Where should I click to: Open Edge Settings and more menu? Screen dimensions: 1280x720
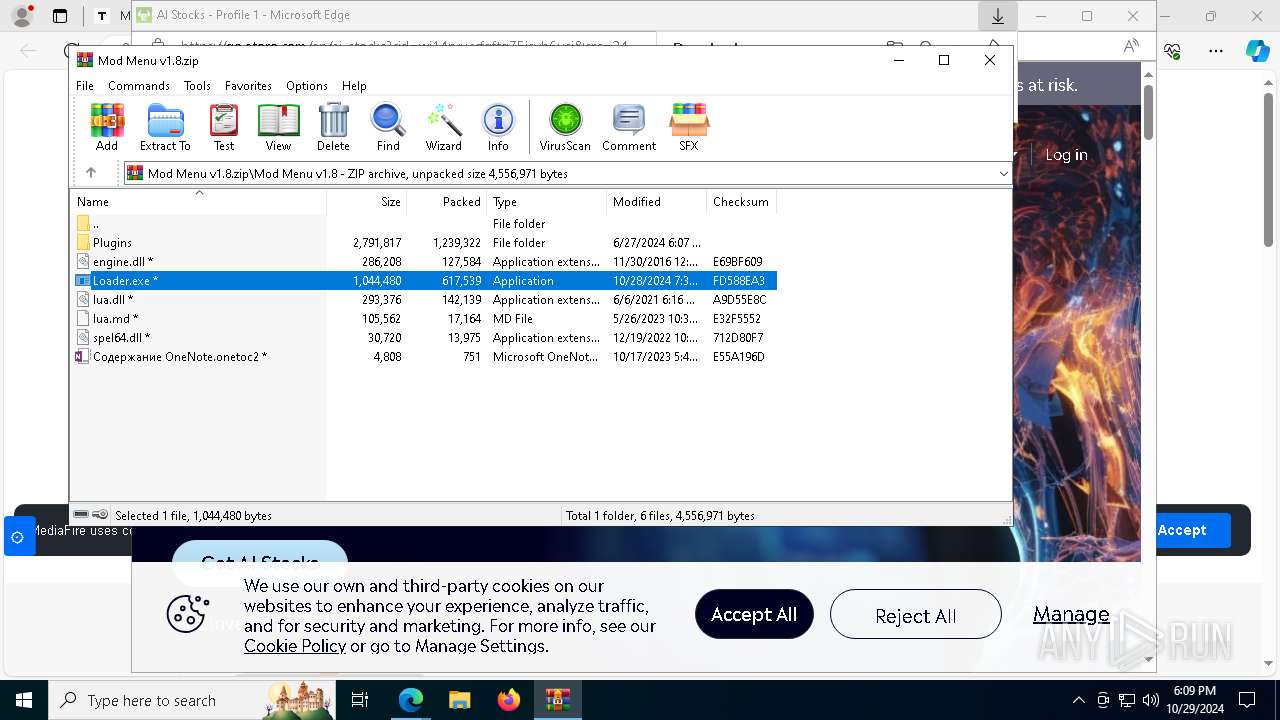coord(1216,50)
